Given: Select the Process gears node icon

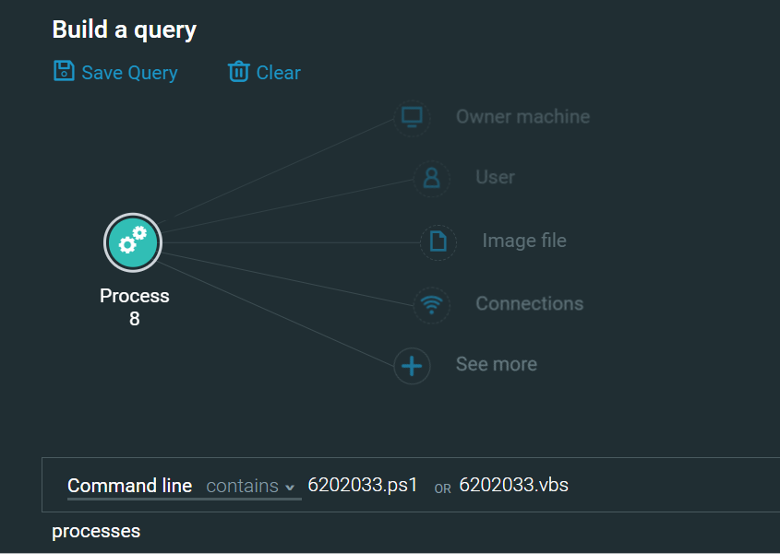Looking at the screenshot, I should 132,242.
